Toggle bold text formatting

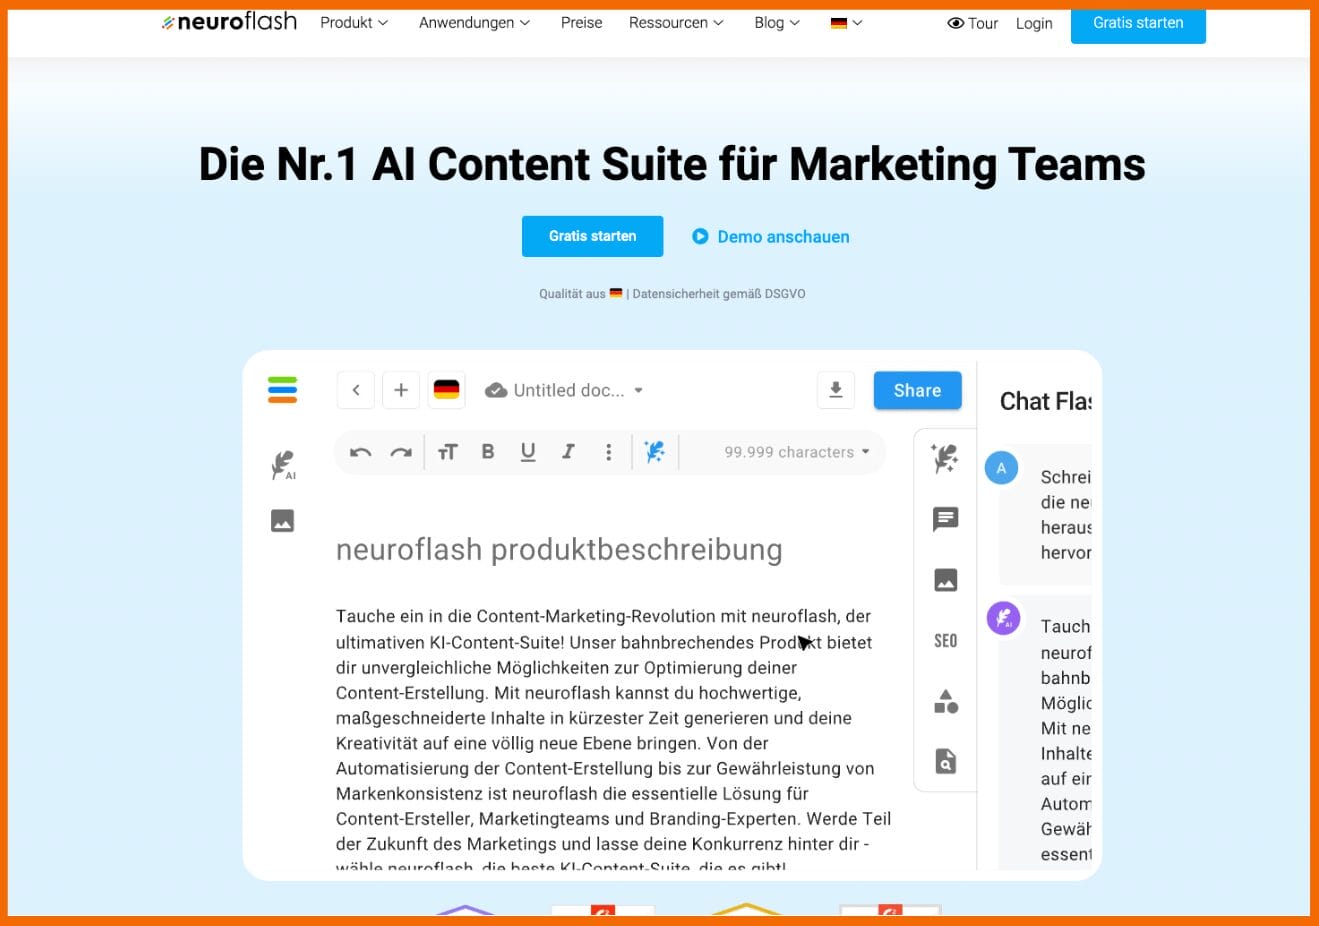[488, 452]
